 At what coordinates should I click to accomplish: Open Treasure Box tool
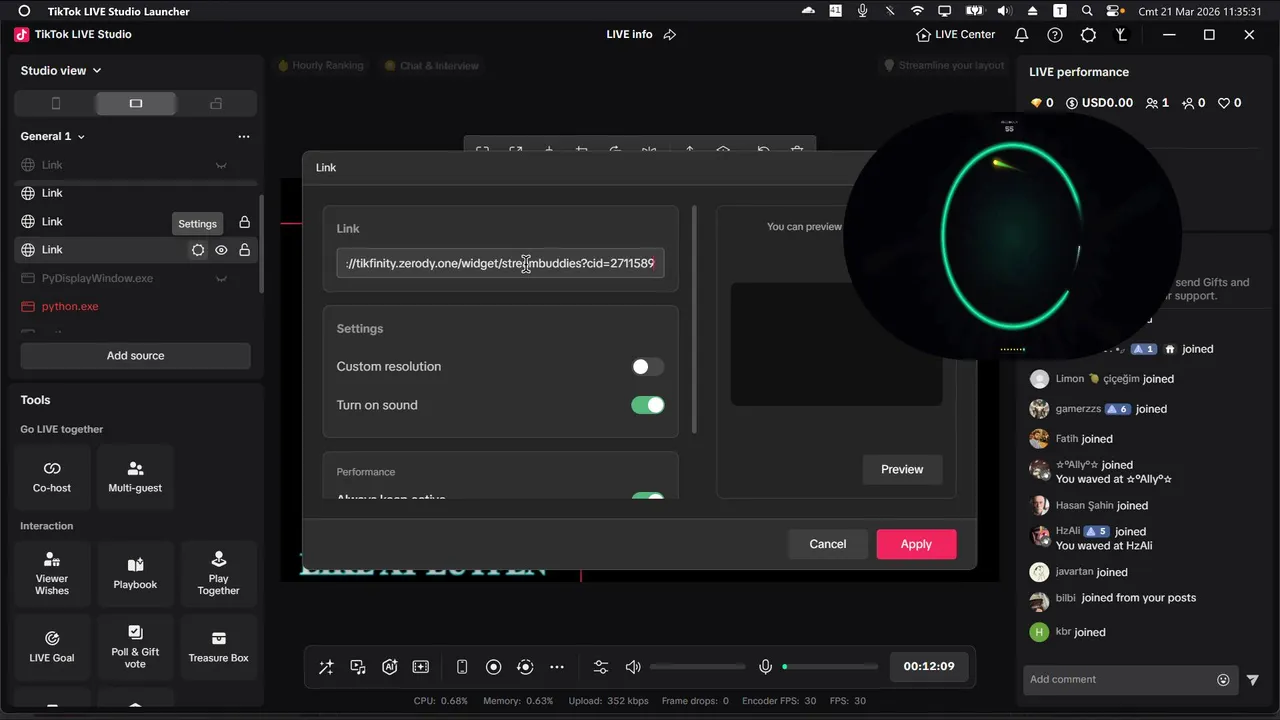[218, 647]
